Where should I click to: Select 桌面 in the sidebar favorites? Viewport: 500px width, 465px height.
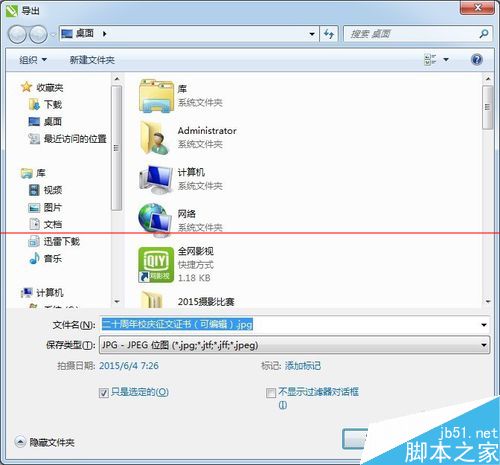pos(53,122)
